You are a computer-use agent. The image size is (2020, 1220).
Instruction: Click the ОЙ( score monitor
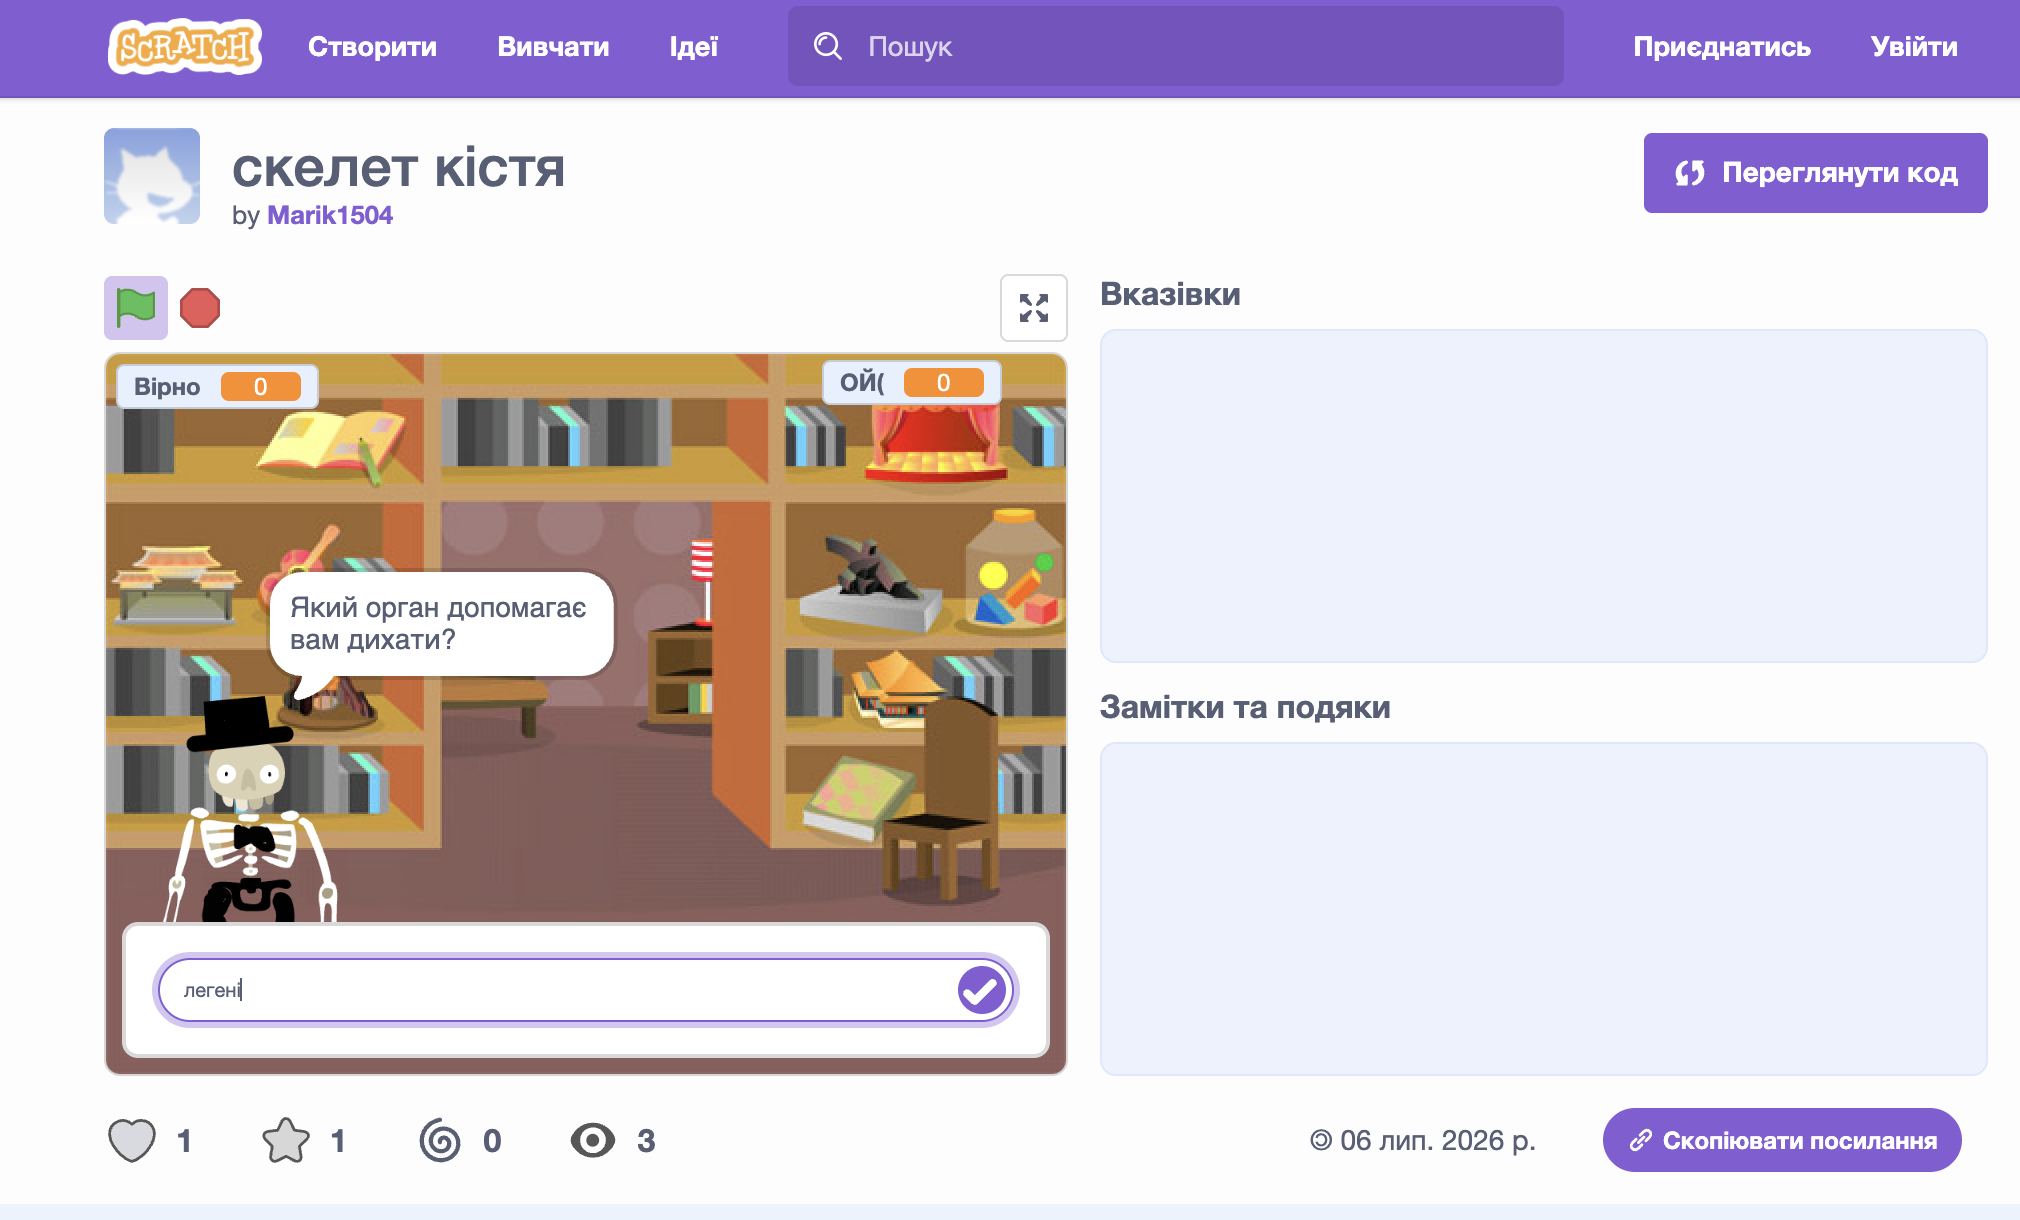point(911,382)
